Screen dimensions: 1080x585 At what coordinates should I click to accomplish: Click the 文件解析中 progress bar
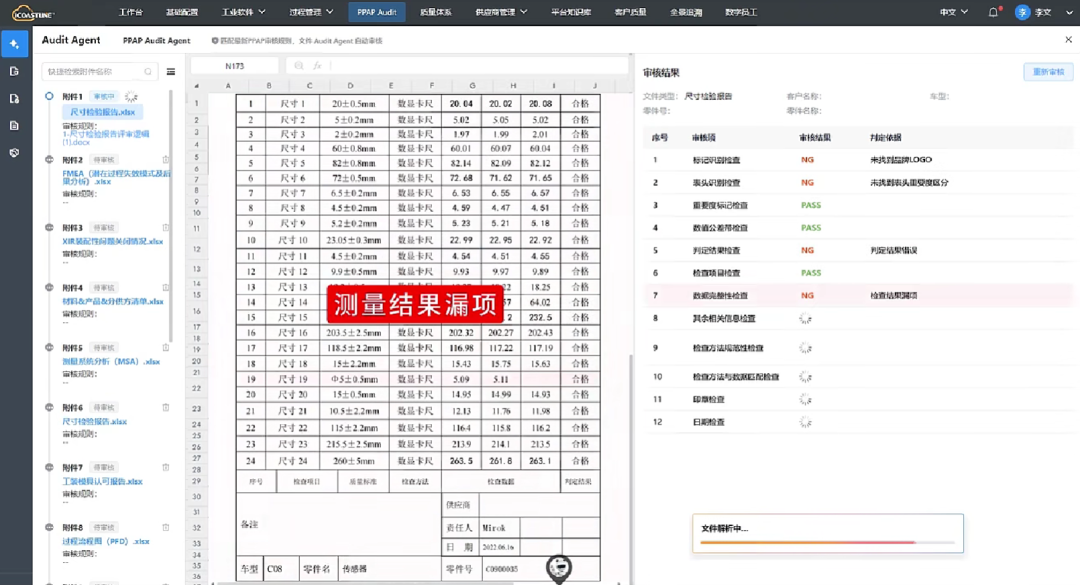point(826,543)
